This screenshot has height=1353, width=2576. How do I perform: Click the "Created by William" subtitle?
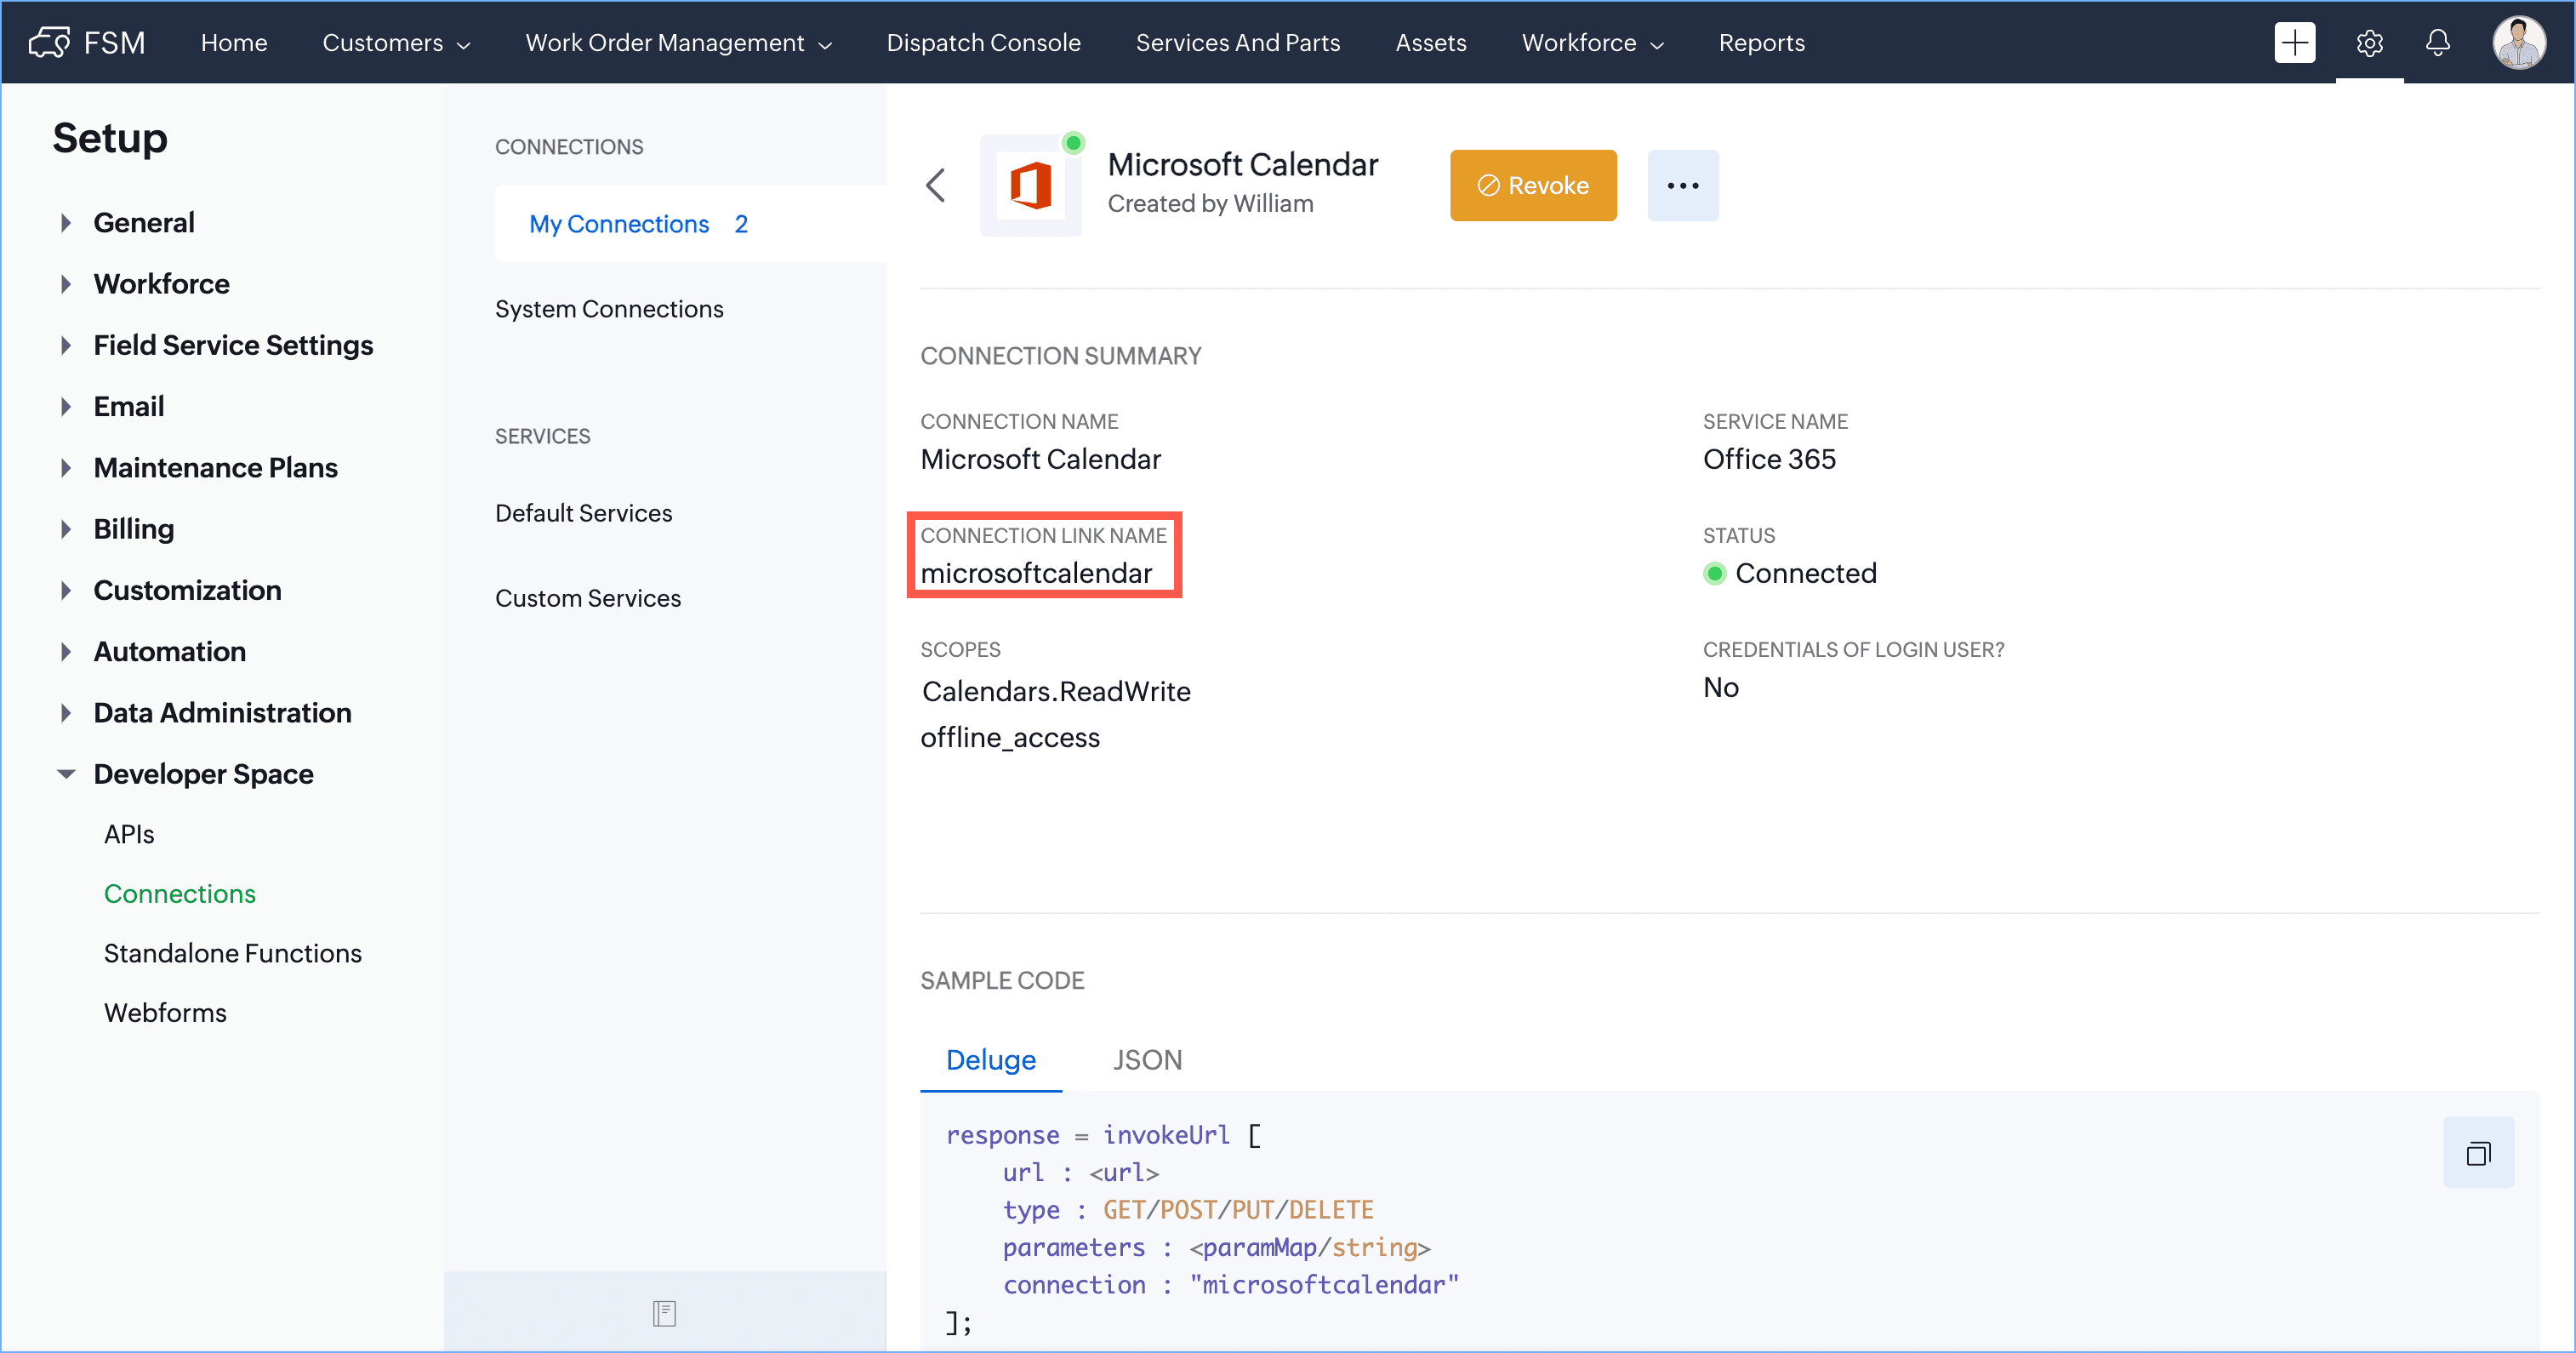pyautogui.click(x=1210, y=203)
